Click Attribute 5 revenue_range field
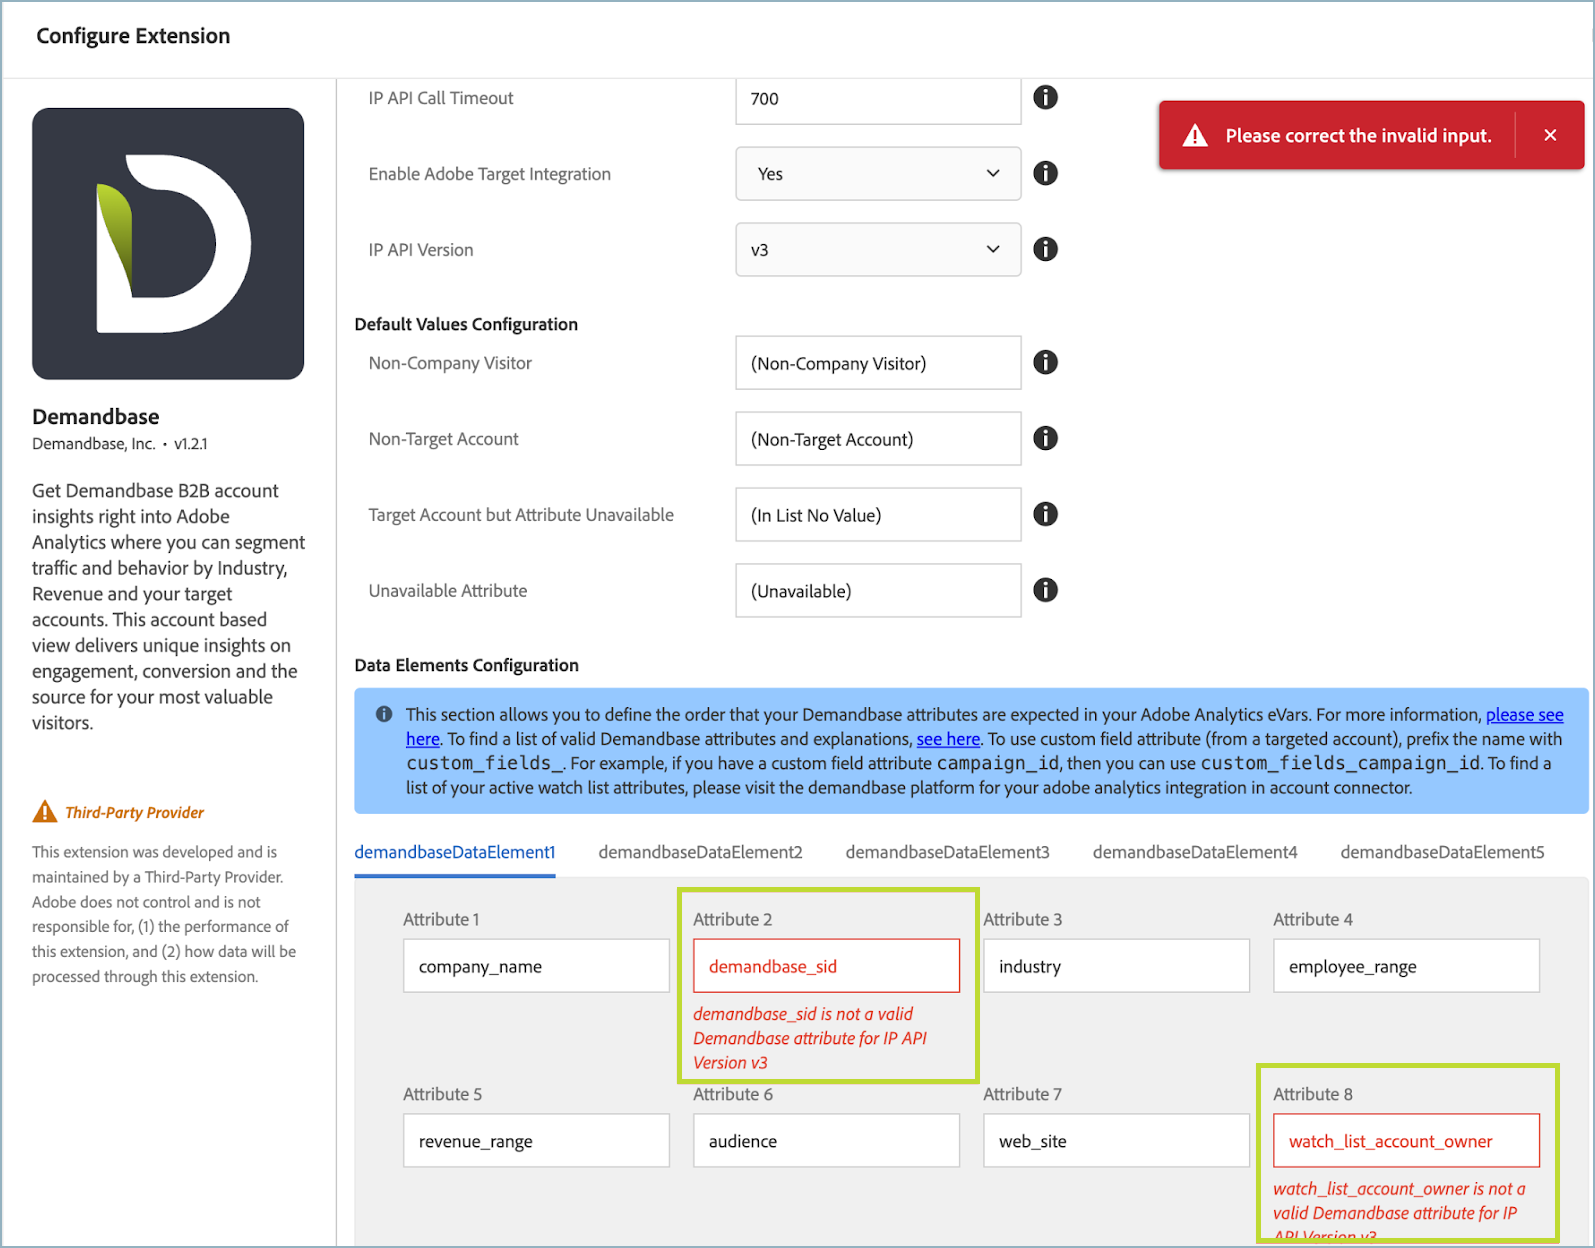The width and height of the screenshot is (1595, 1248). [536, 1141]
